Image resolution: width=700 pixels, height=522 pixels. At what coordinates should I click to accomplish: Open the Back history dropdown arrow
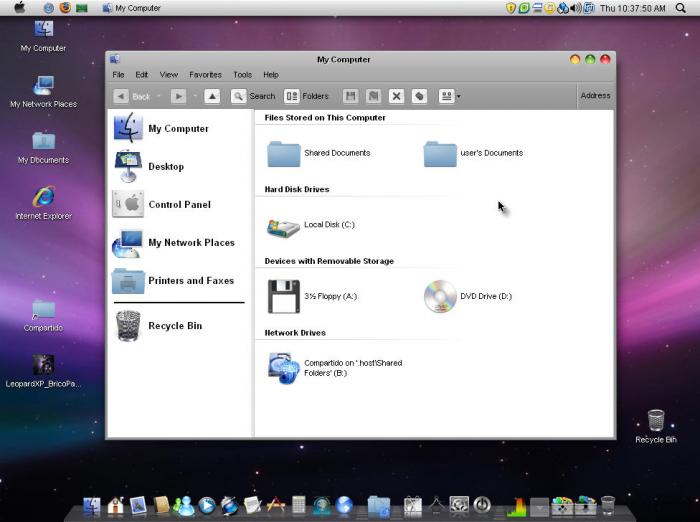[158, 96]
